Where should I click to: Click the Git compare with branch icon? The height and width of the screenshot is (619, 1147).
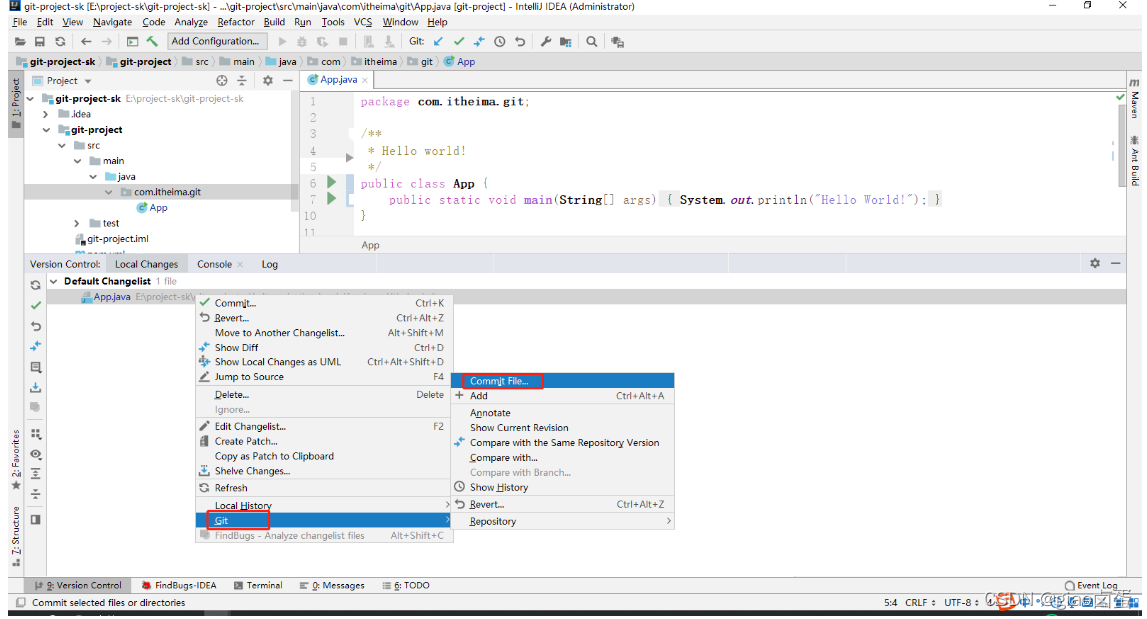(479, 42)
